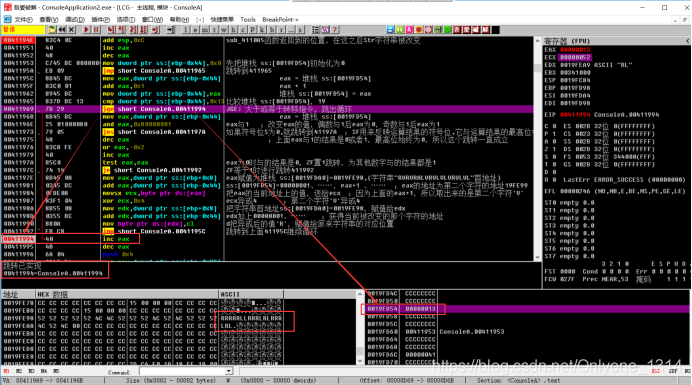Open the 窗口(W) menu
692x385 pixels.
click(x=152, y=19)
